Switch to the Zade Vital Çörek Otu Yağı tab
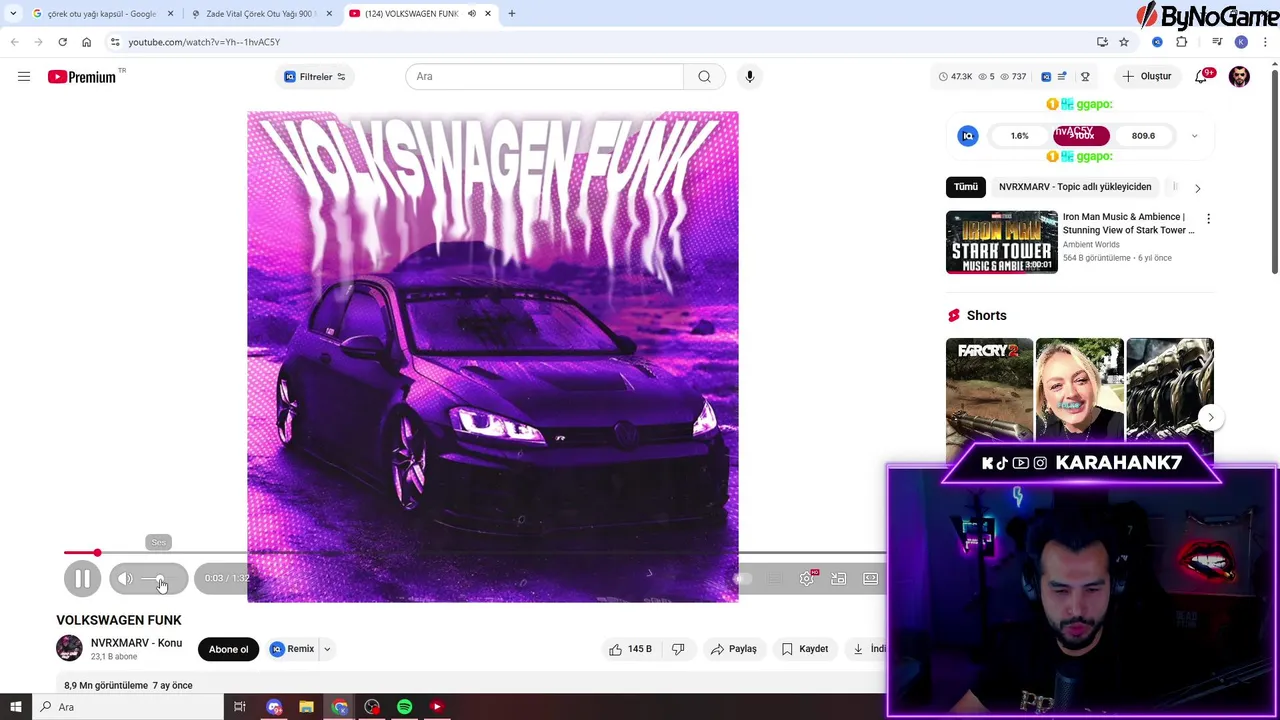Viewport: 1280px width, 720px height. click(x=260, y=14)
